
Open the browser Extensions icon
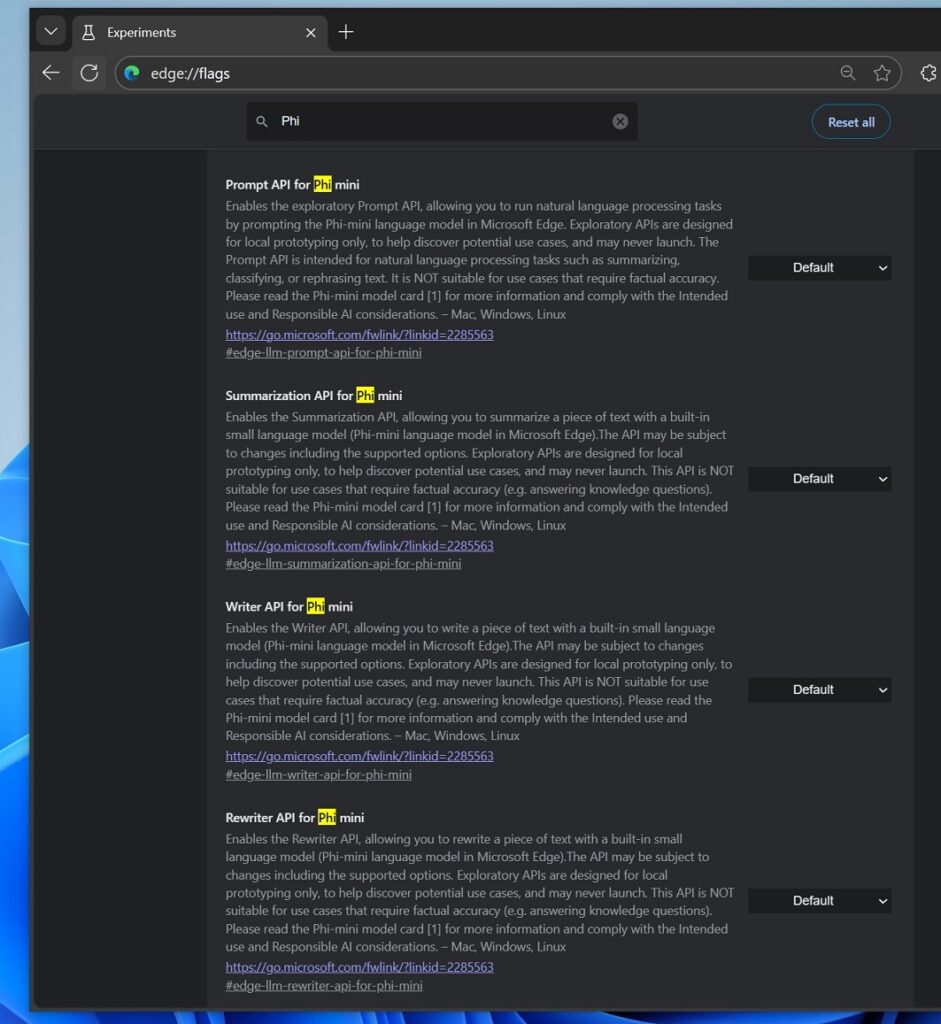click(928, 72)
